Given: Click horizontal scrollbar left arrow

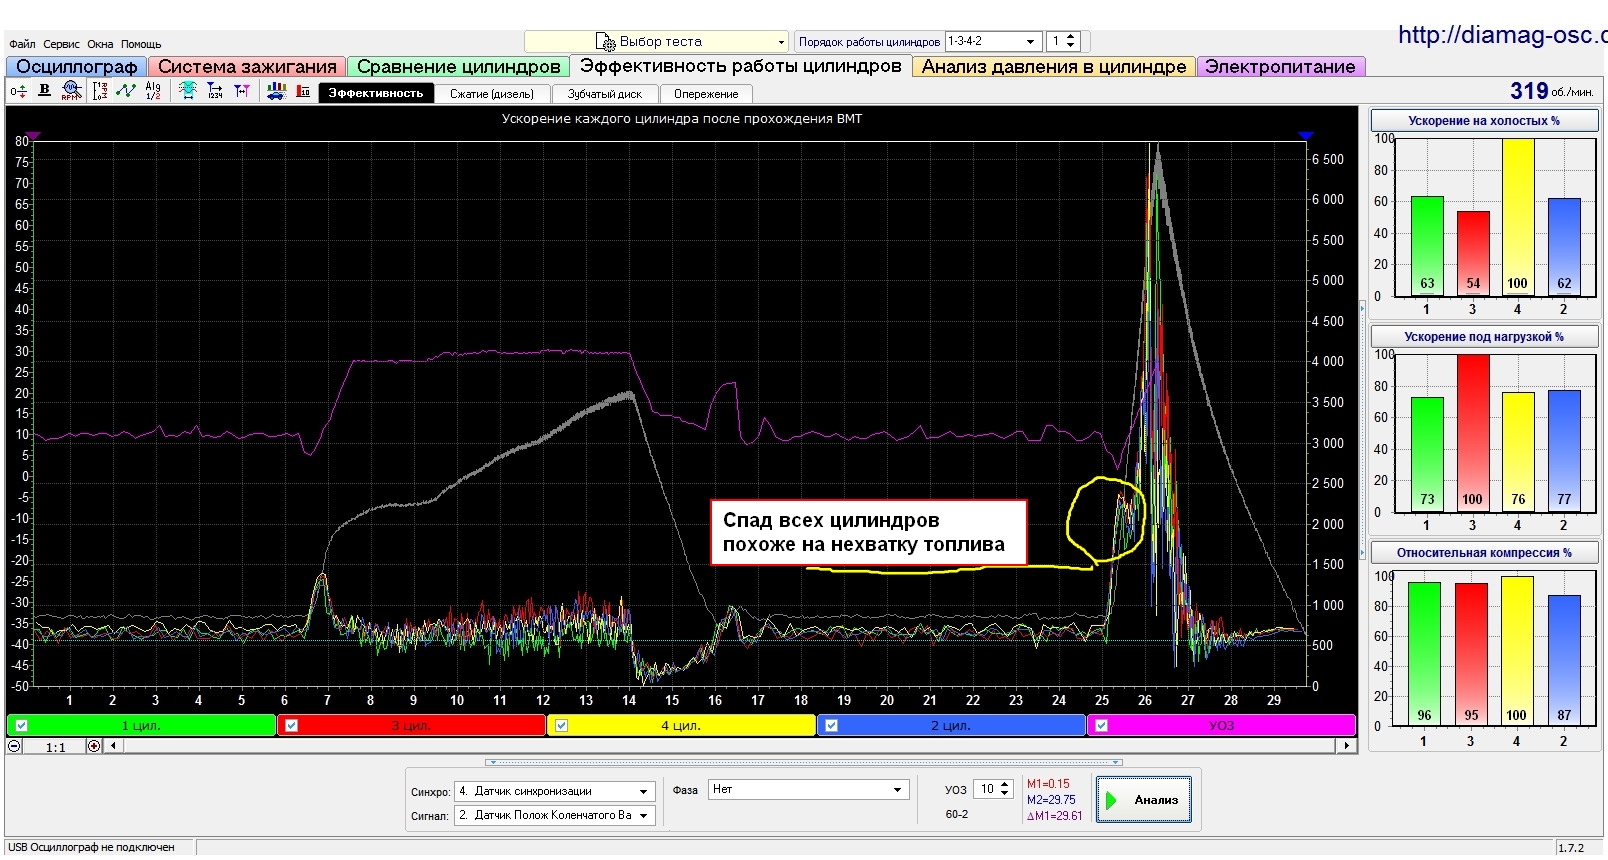Looking at the screenshot, I should click(113, 746).
